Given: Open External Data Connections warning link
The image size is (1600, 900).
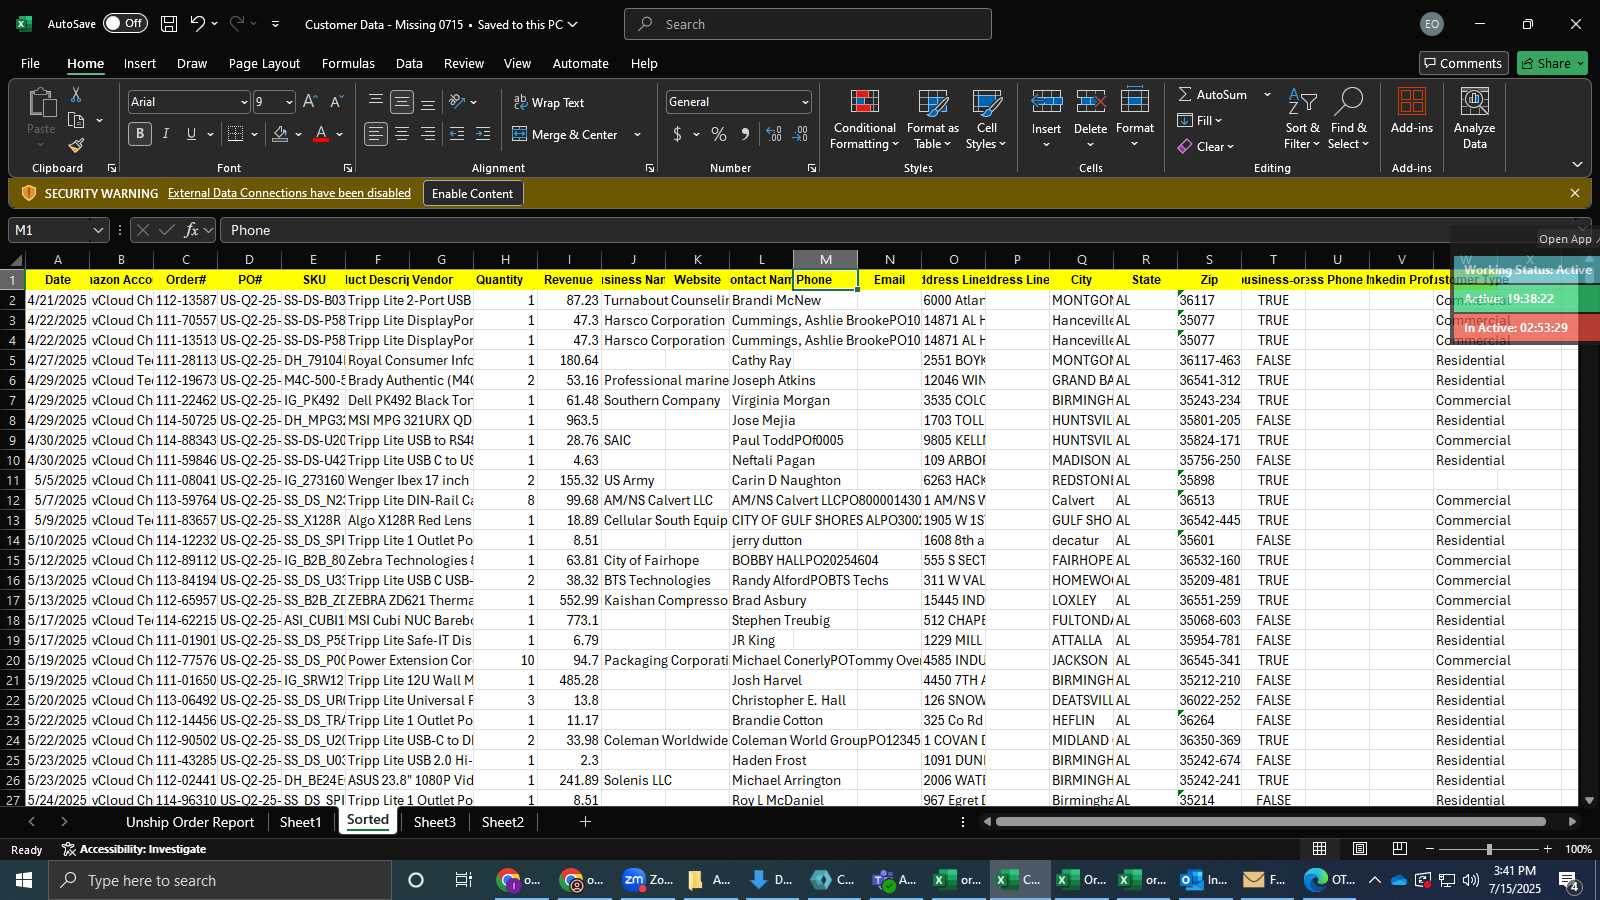Looking at the screenshot, I should (289, 193).
